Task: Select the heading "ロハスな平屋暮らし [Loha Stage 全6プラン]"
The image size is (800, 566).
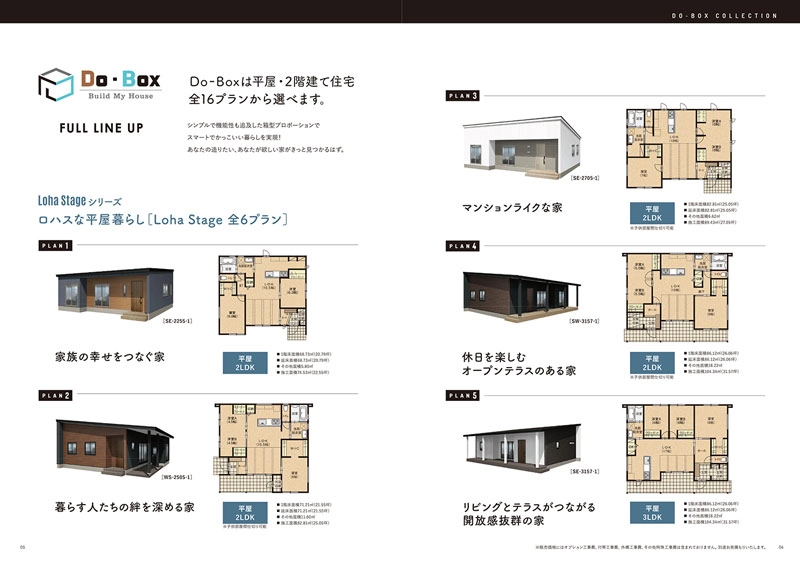Action: click(163, 220)
